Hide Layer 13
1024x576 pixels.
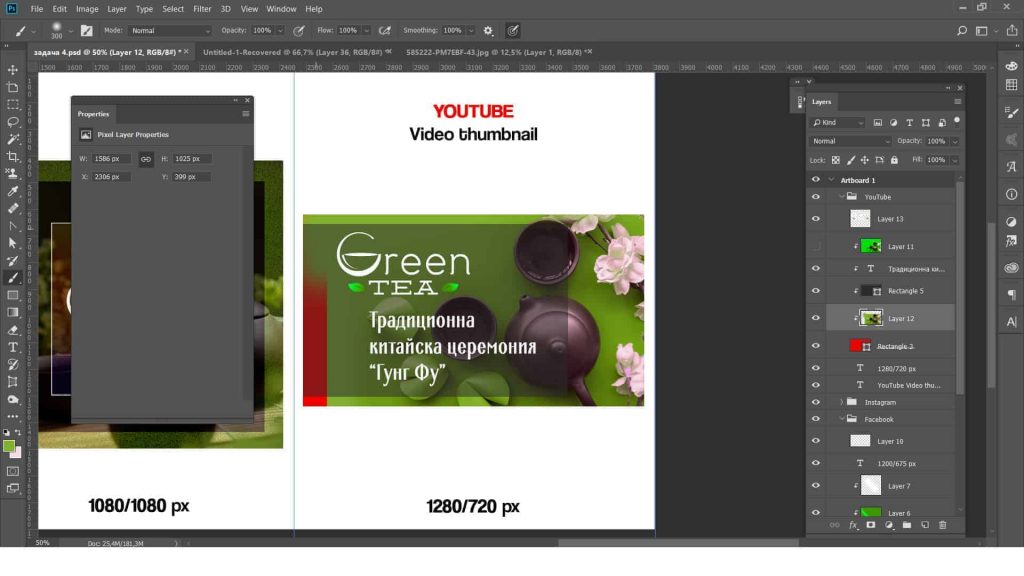(x=816, y=219)
